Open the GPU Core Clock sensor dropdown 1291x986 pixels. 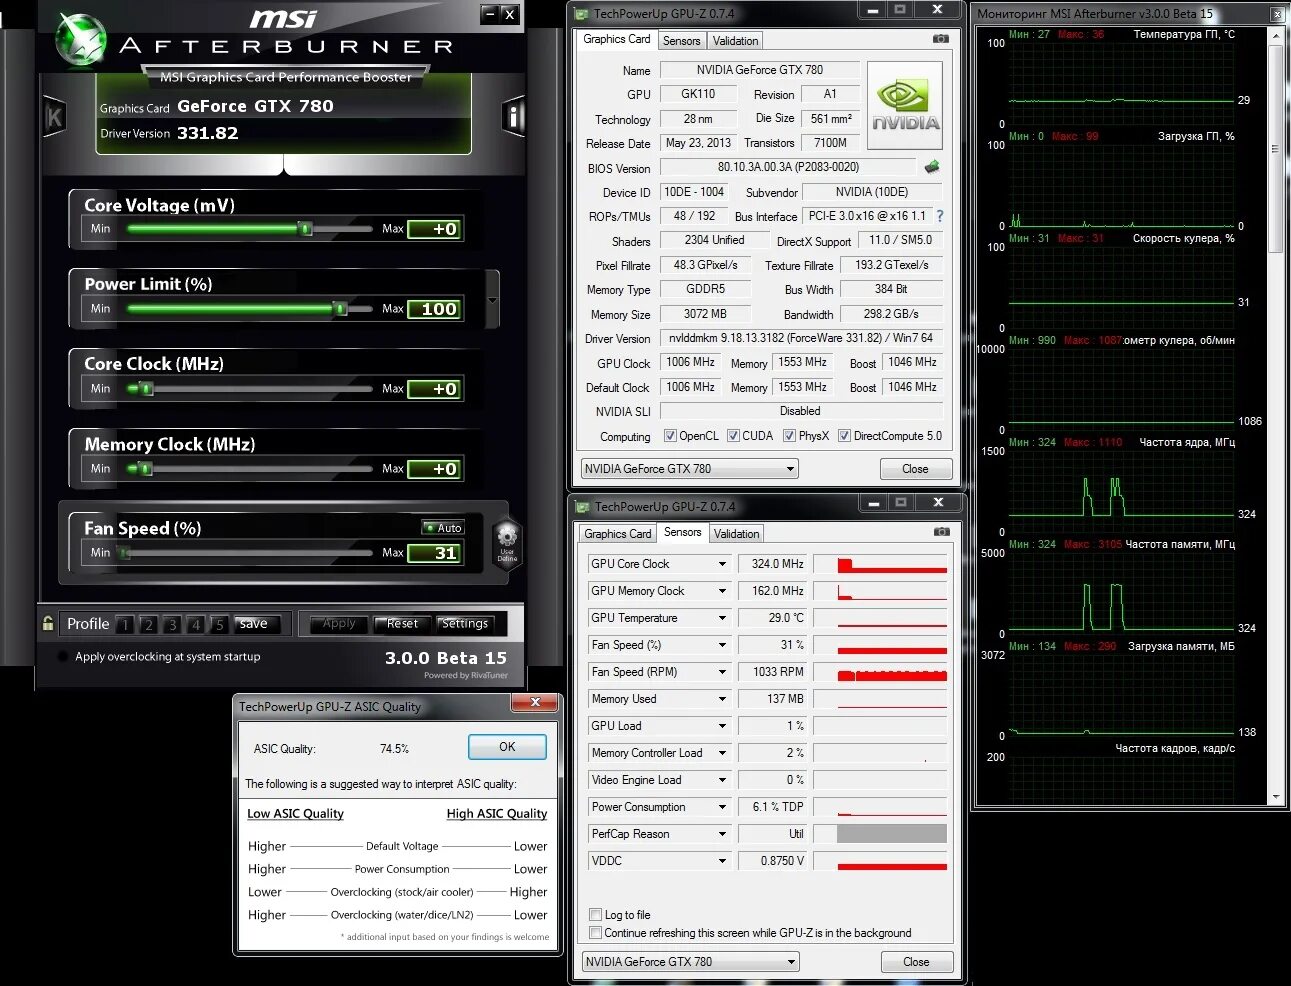coord(722,564)
